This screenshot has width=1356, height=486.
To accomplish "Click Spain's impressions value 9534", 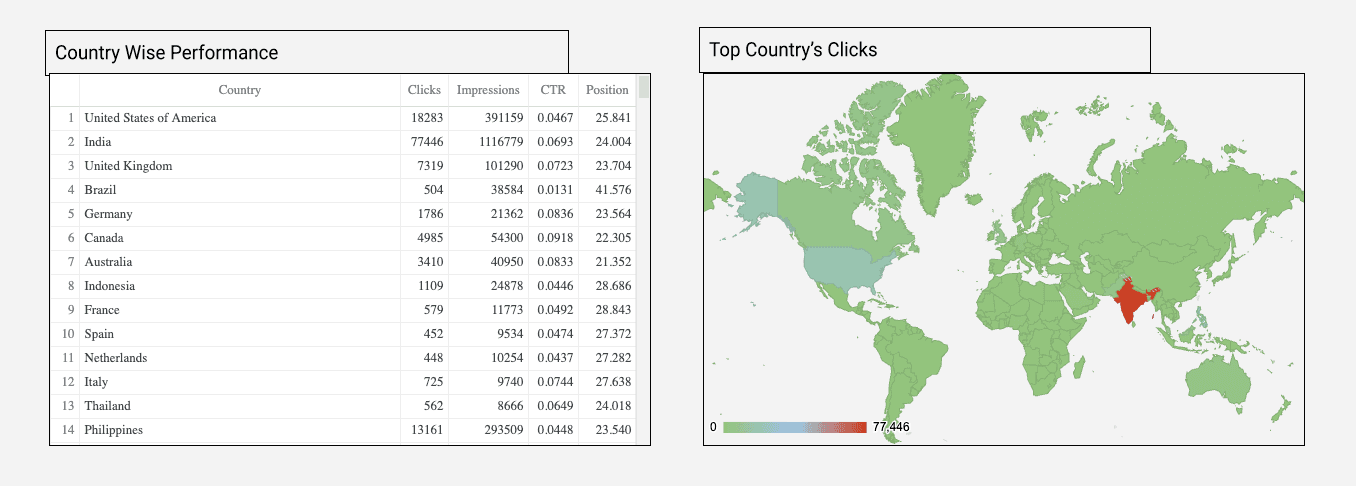I will [511, 334].
